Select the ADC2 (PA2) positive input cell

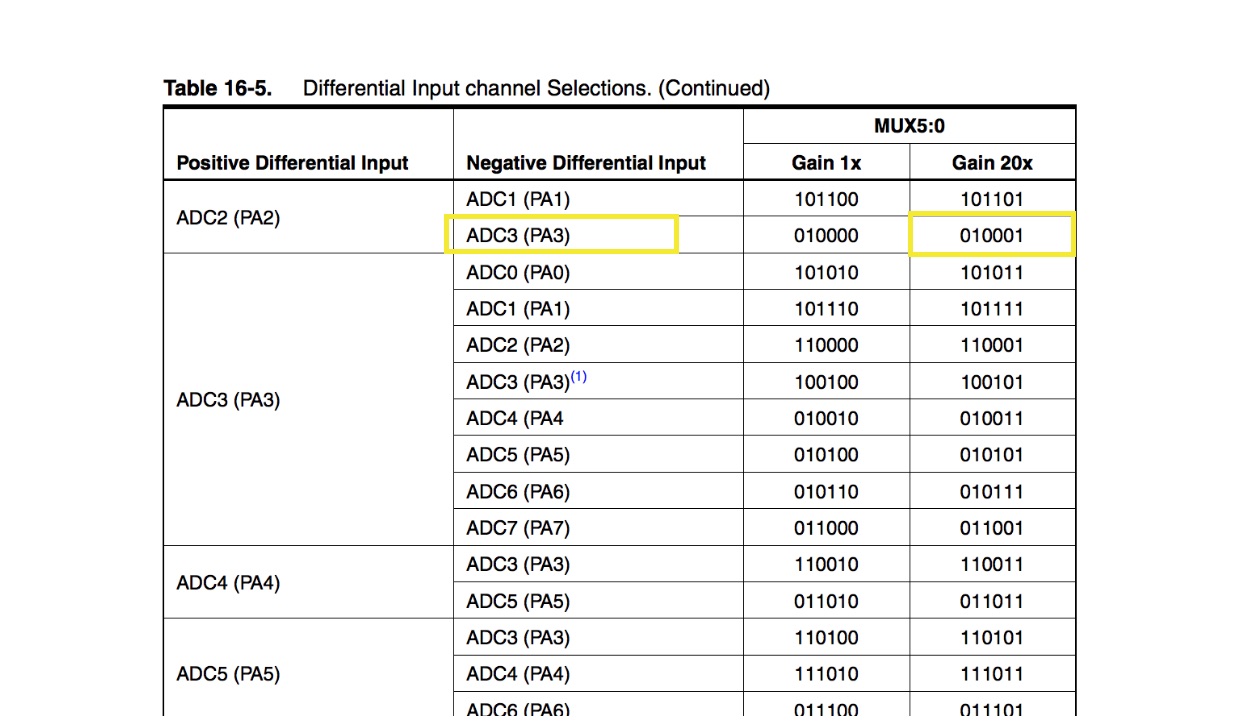point(228,217)
